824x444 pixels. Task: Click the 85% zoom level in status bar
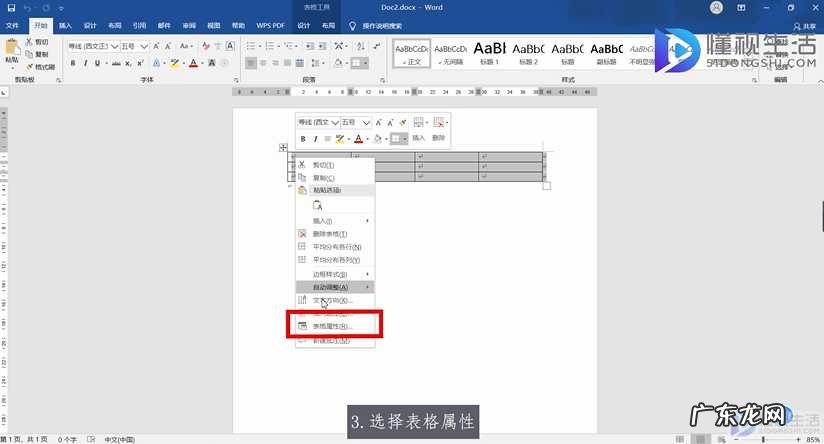click(x=812, y=439)
